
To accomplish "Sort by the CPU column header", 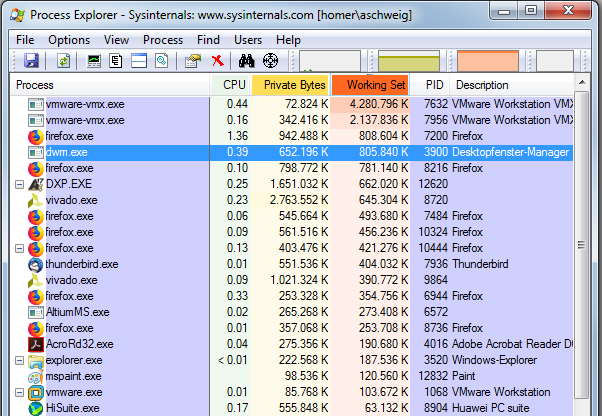I will pos(231,85).
